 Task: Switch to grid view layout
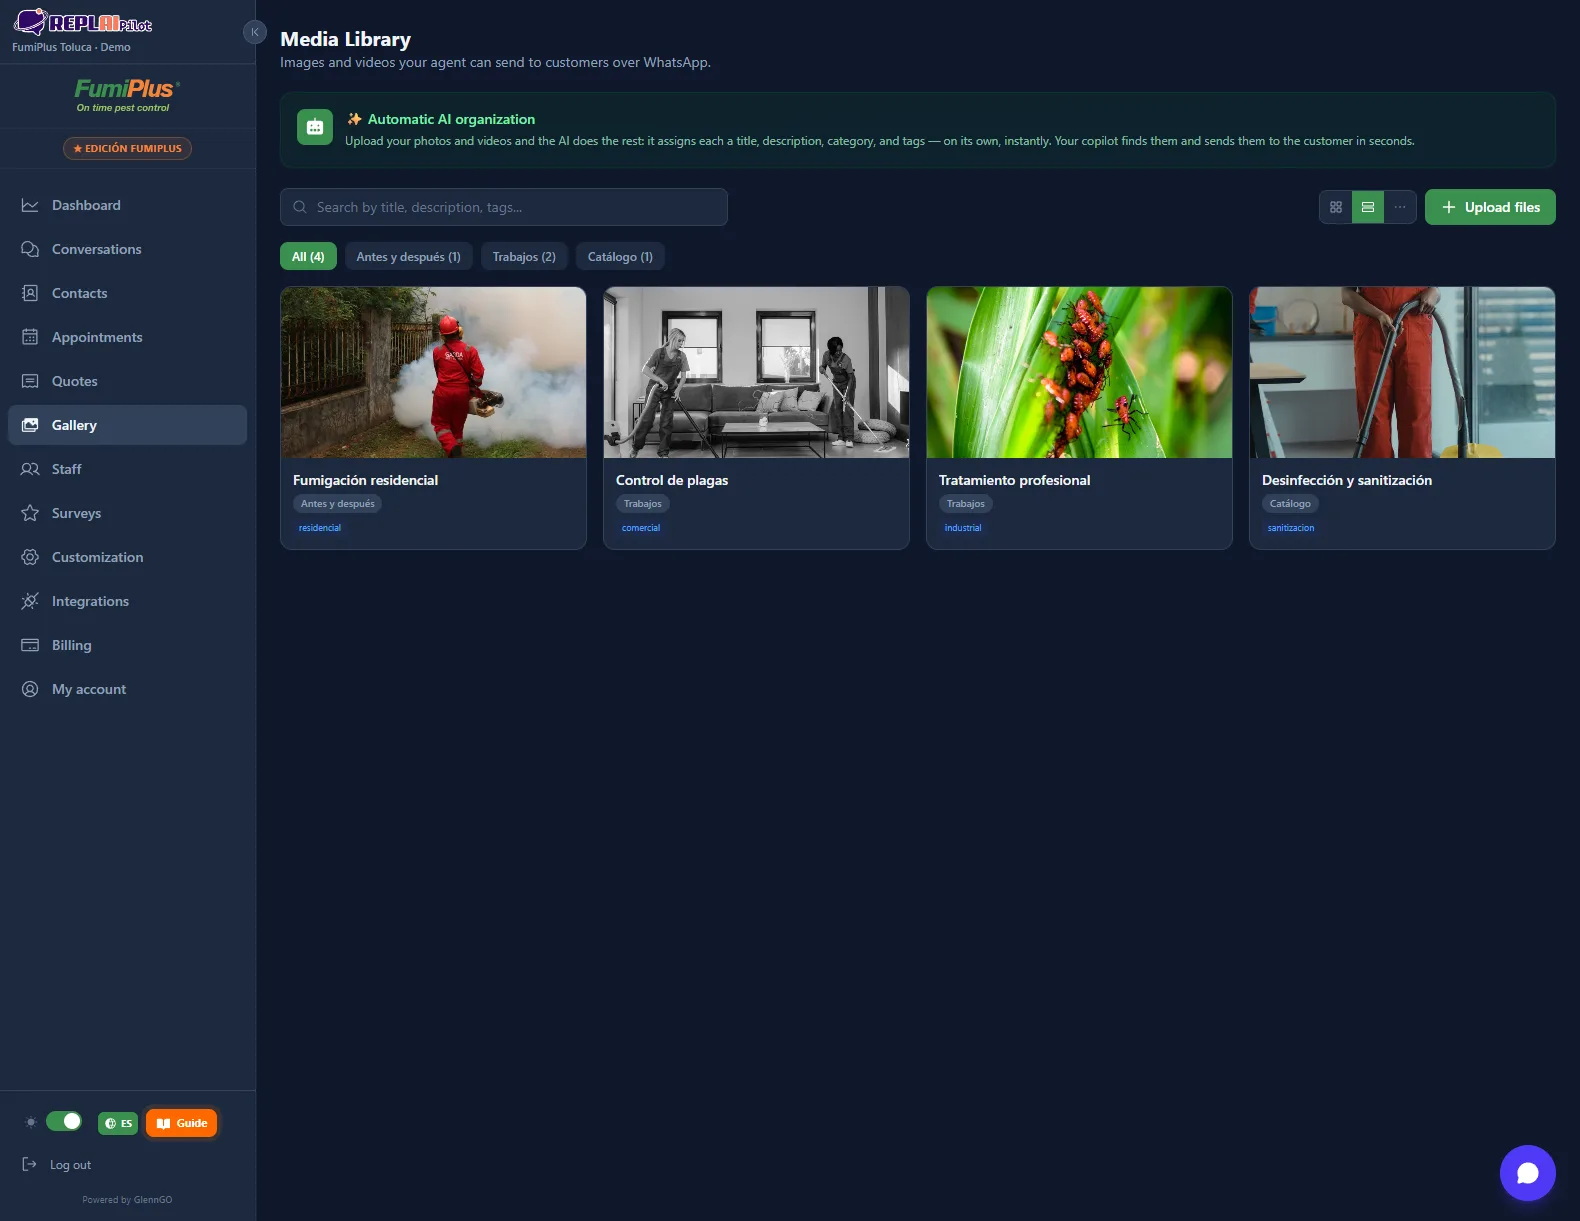pyautogui.click(x=1336, y=207)
